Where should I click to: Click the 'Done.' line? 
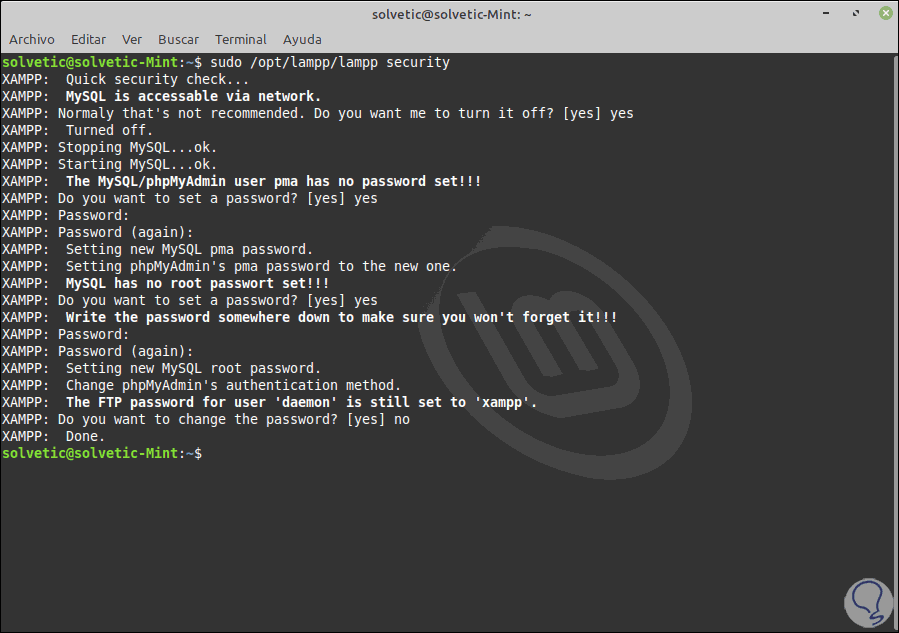pos(53,436)
